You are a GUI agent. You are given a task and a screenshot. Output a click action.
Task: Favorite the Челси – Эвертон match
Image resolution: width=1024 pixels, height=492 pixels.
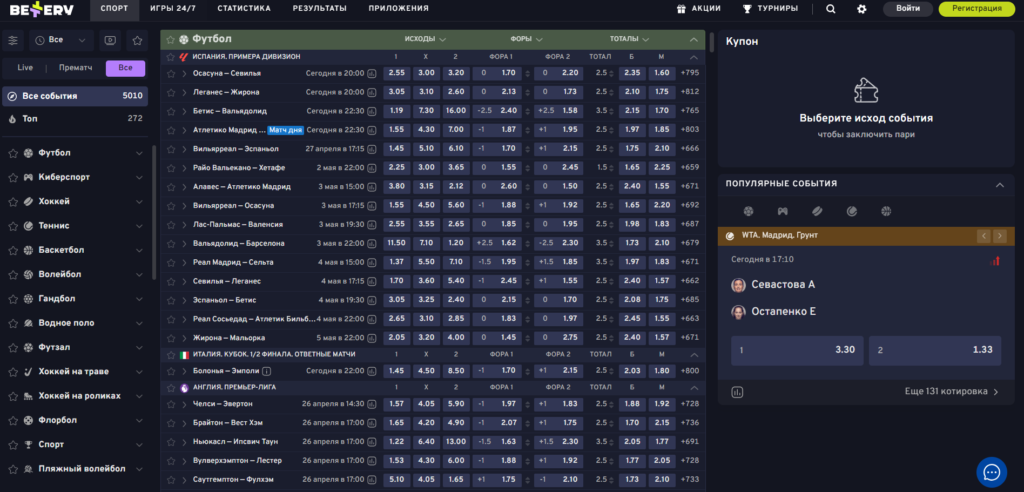coord(171,404)
